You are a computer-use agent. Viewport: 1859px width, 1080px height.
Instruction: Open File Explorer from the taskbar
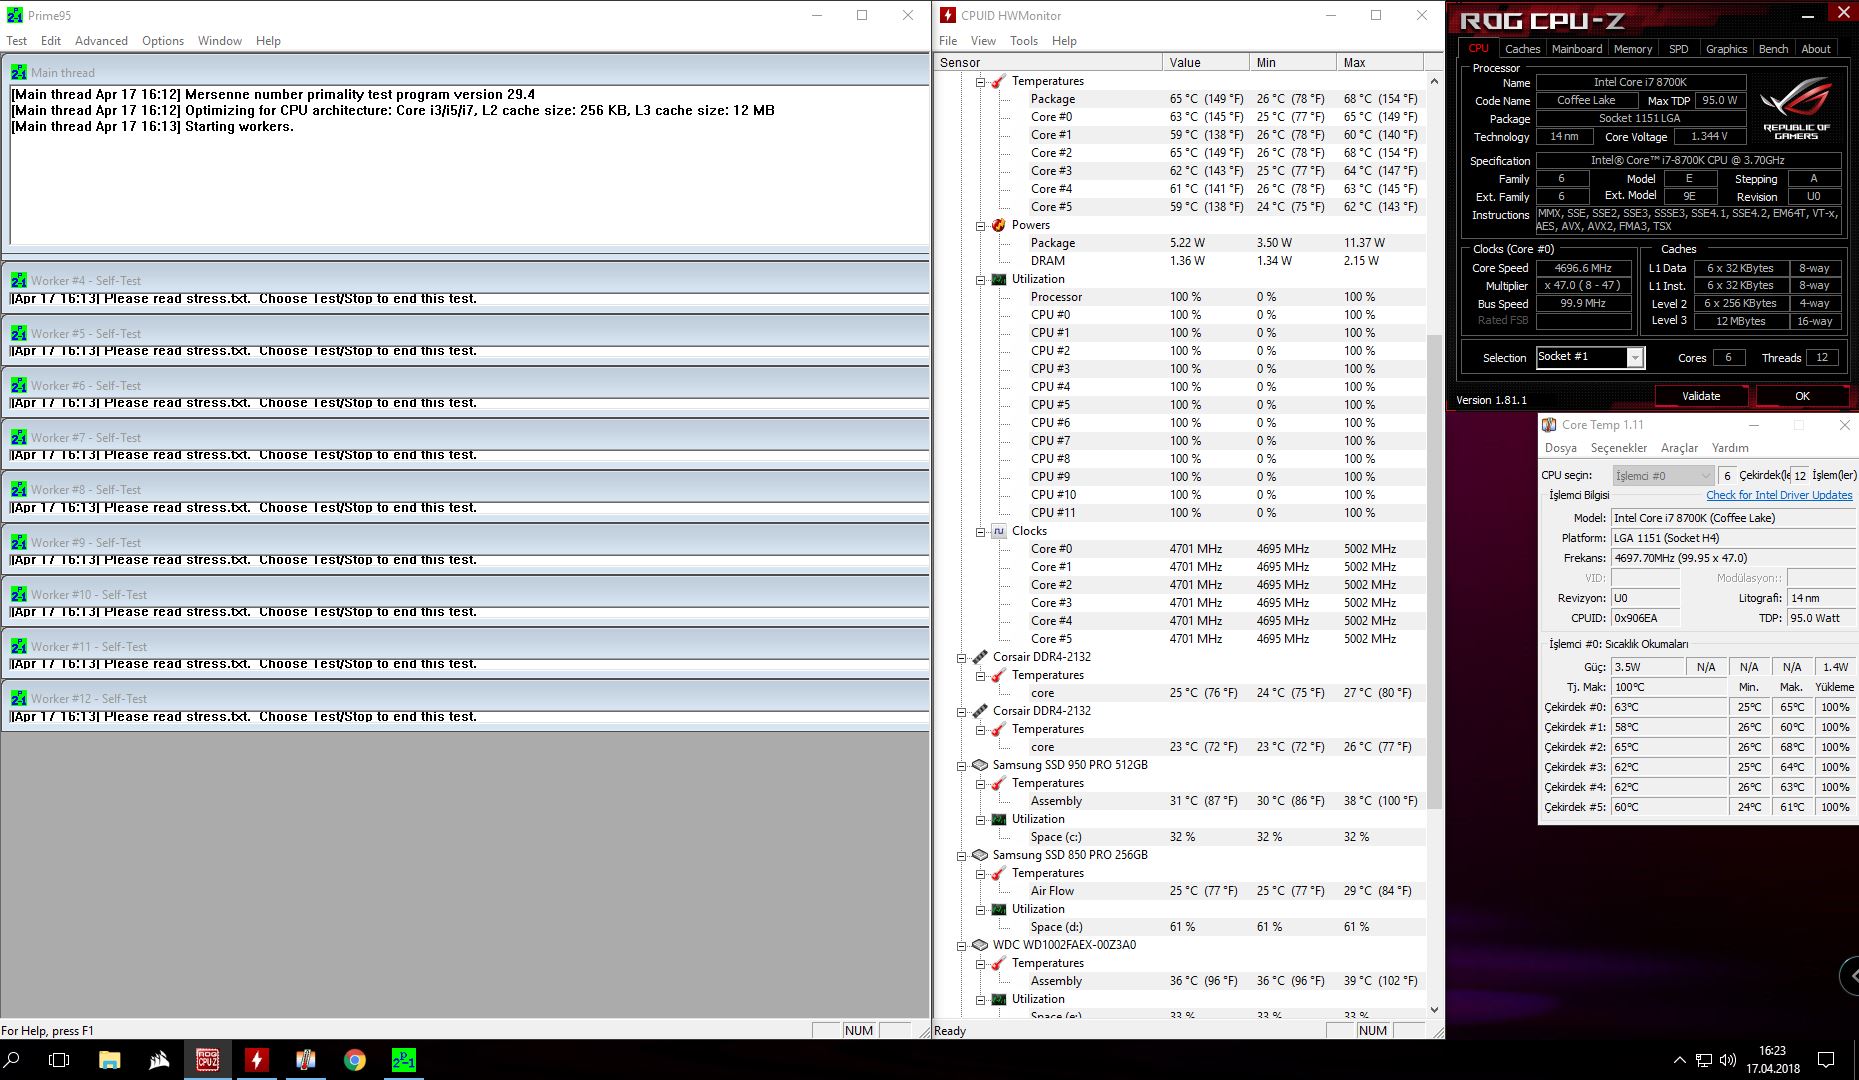110,1060
